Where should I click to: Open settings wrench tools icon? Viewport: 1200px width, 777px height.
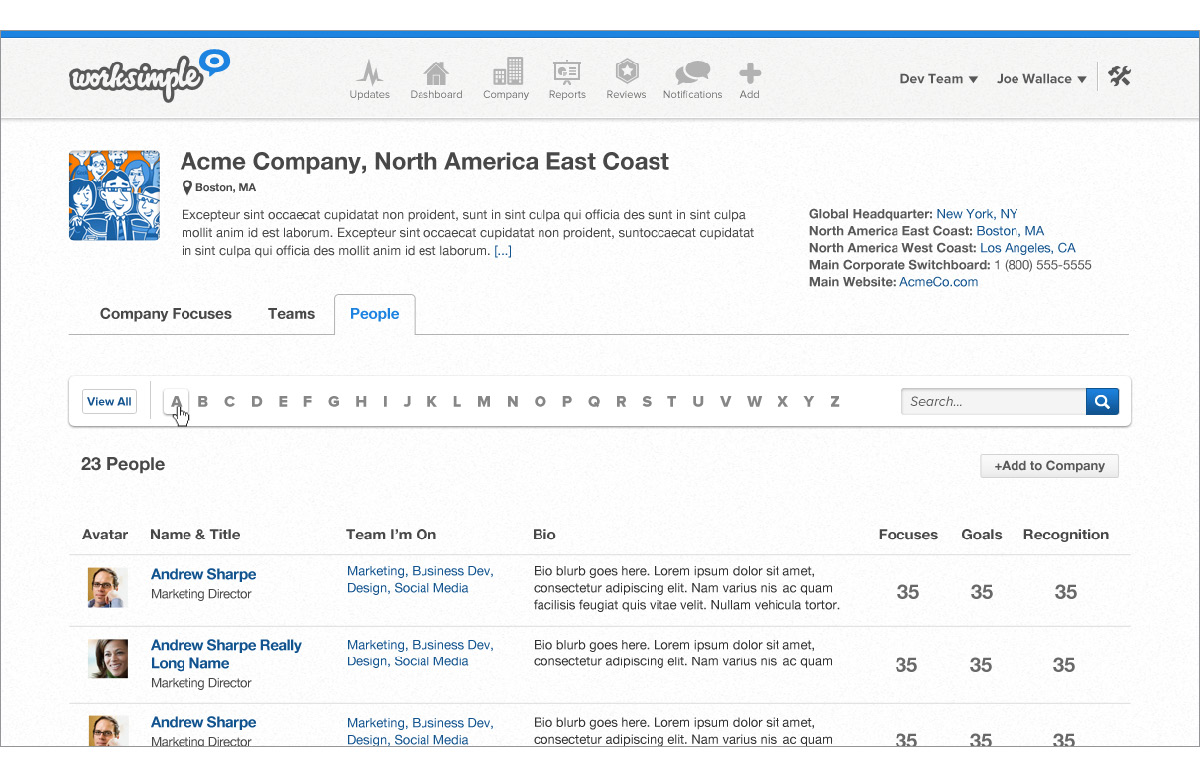[x=1119, y=77]
